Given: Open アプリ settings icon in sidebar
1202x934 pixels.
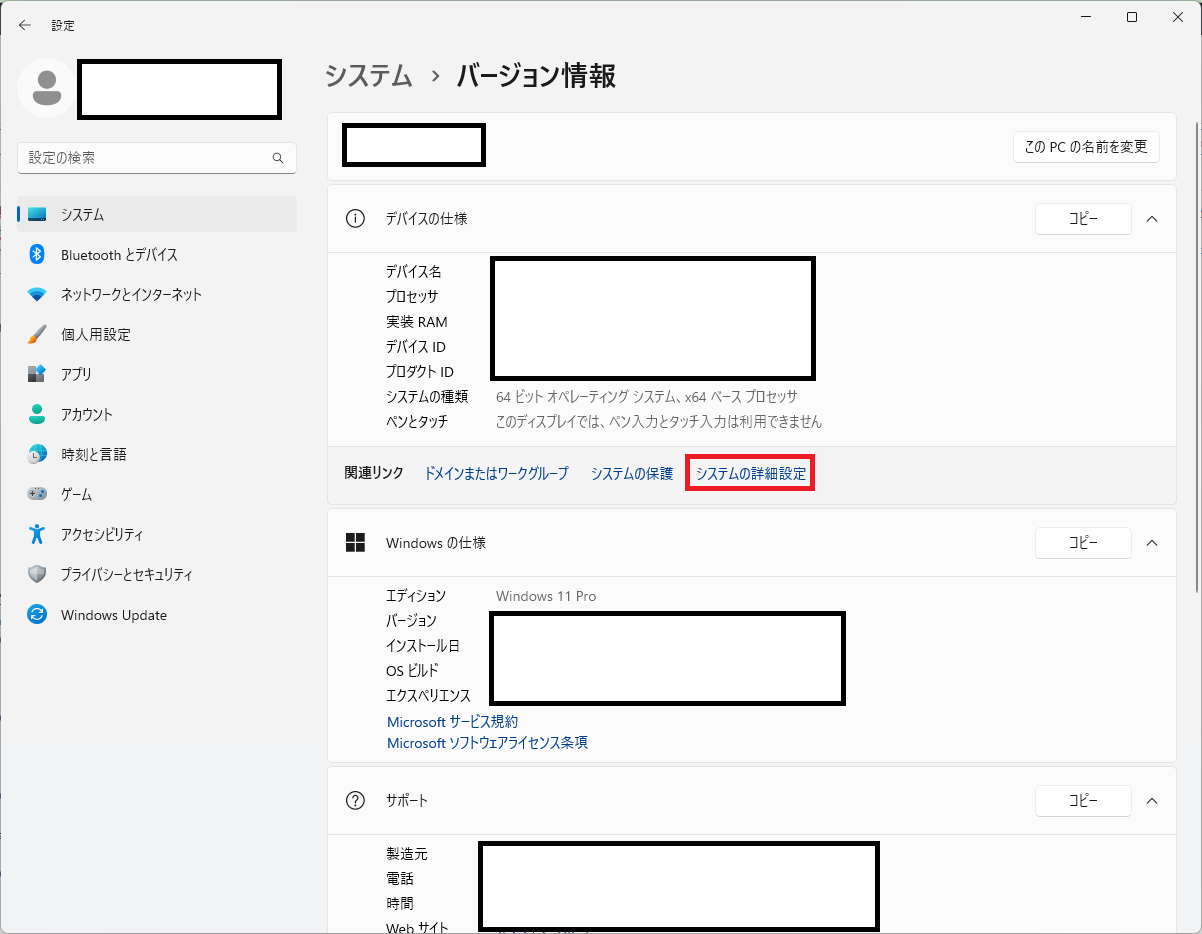Looking at the screenshot, I should 37,374.
